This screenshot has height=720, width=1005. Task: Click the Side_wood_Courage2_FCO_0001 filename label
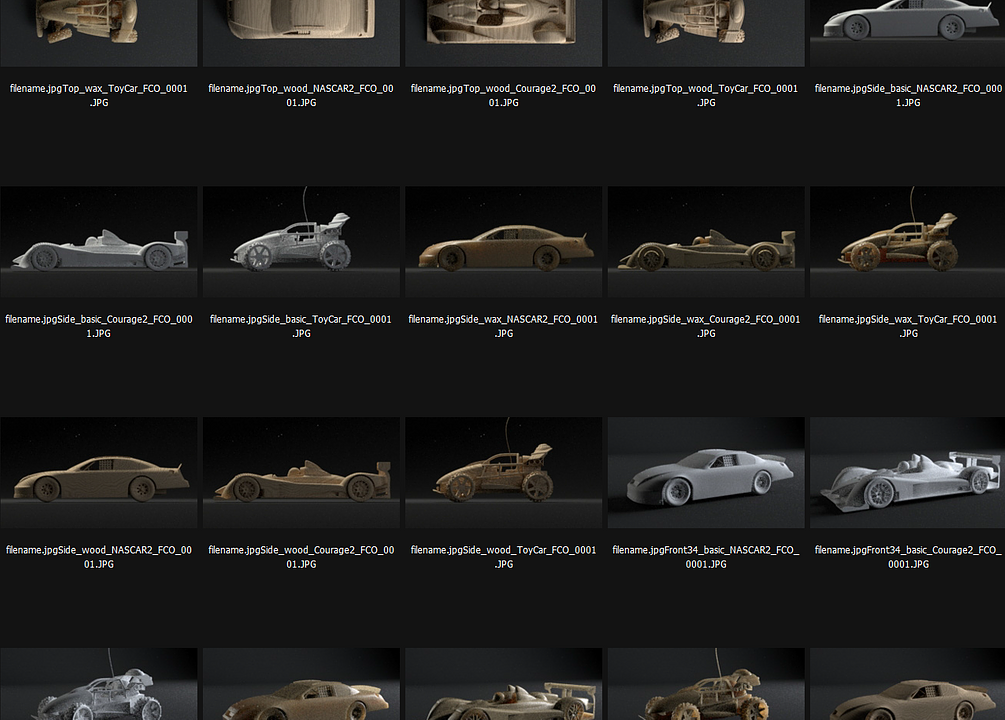coord(300,556)
